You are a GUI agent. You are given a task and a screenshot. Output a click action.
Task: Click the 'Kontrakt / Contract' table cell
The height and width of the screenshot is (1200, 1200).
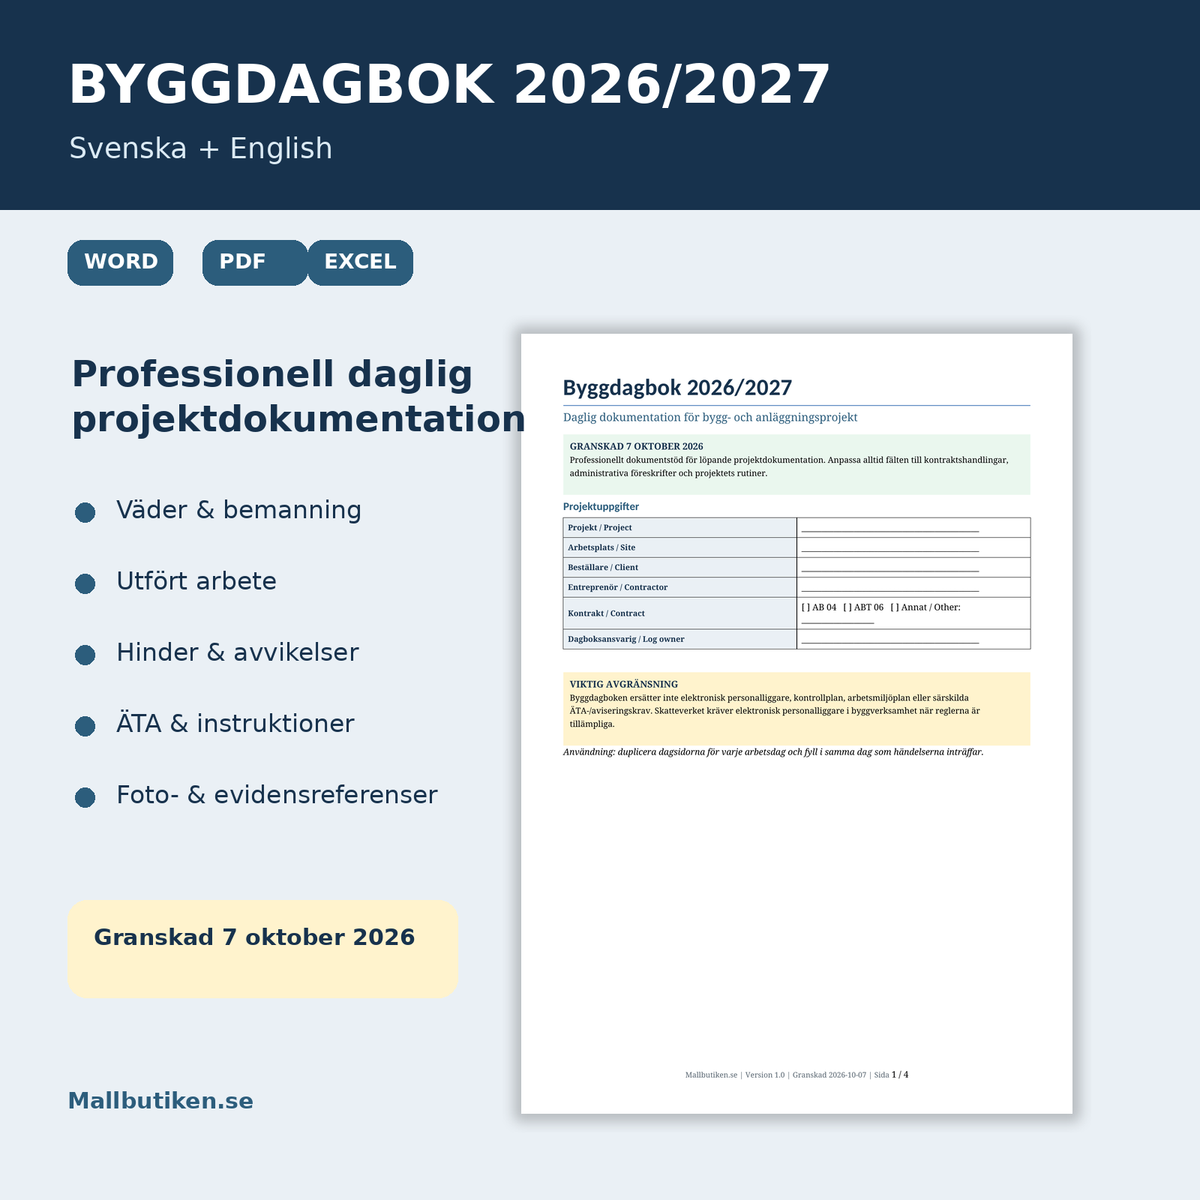[680, 613]
